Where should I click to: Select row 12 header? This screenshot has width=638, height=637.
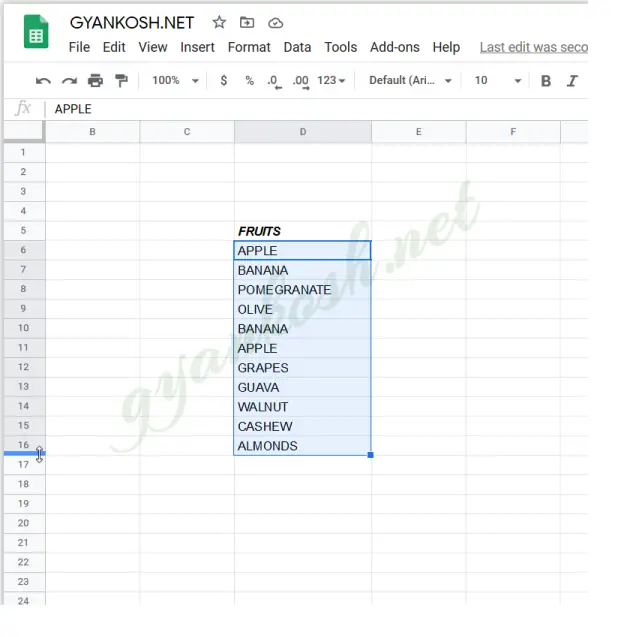[x=24, y=367]
